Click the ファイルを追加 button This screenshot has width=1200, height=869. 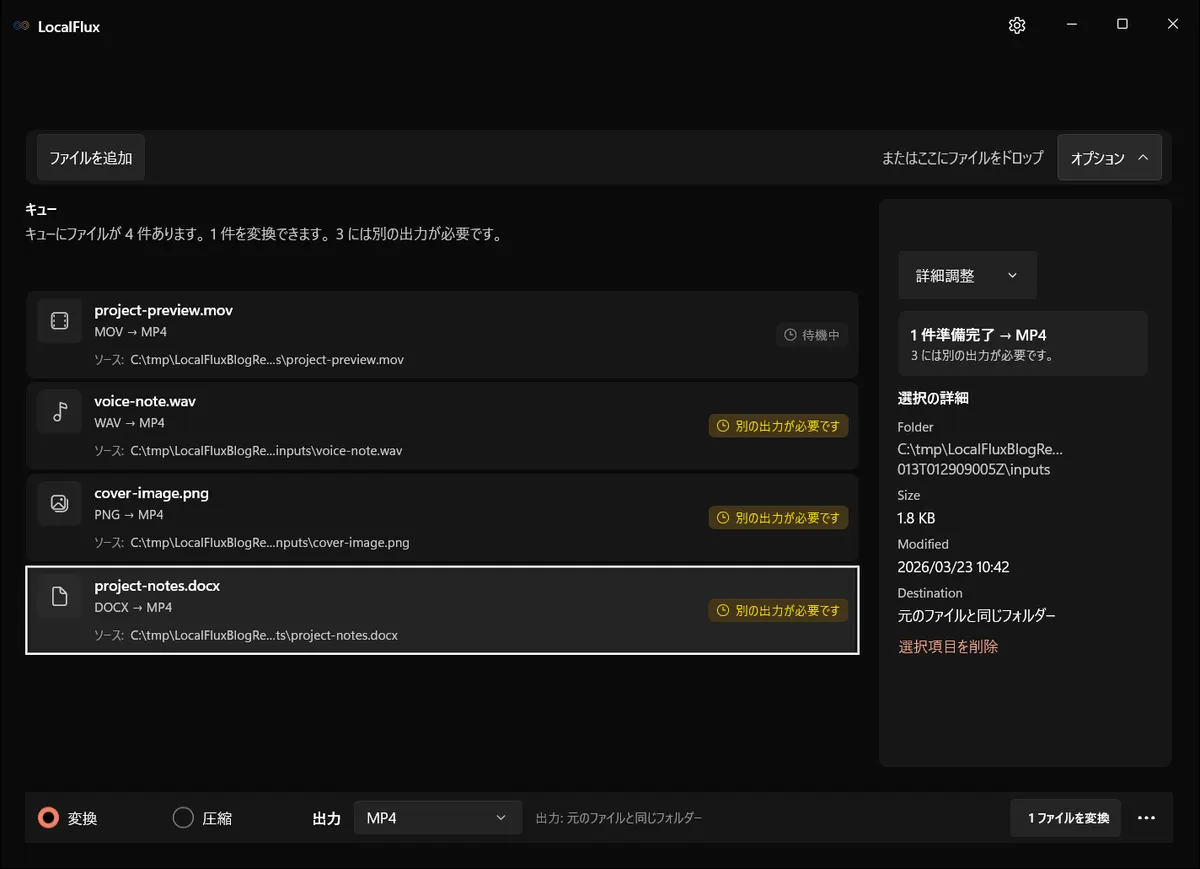point(91,158)
